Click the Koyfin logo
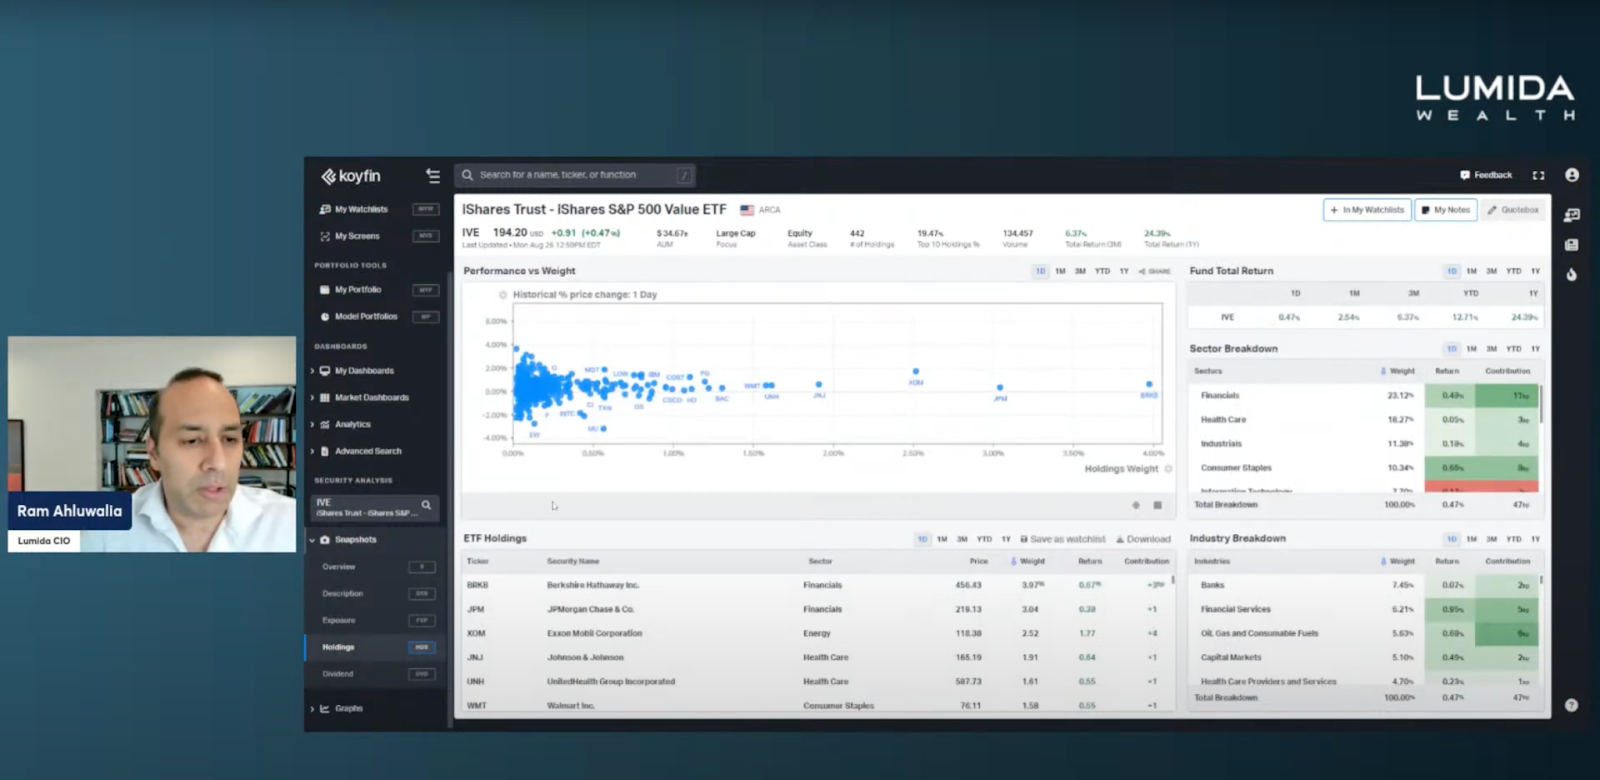This screenshot has height=780, width=1600. point(350,176)
